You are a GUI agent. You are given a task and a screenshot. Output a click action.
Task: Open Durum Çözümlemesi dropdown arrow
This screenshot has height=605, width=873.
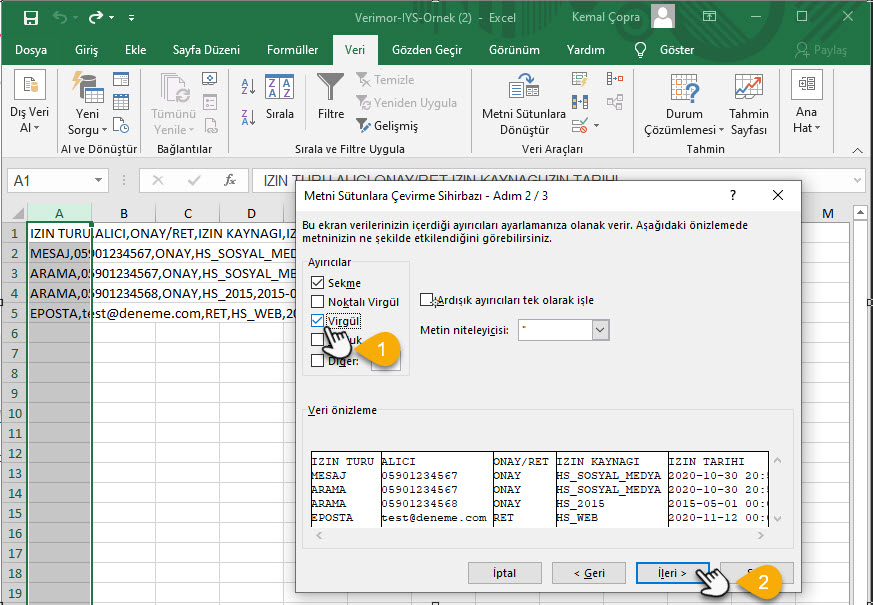[721, 130]
